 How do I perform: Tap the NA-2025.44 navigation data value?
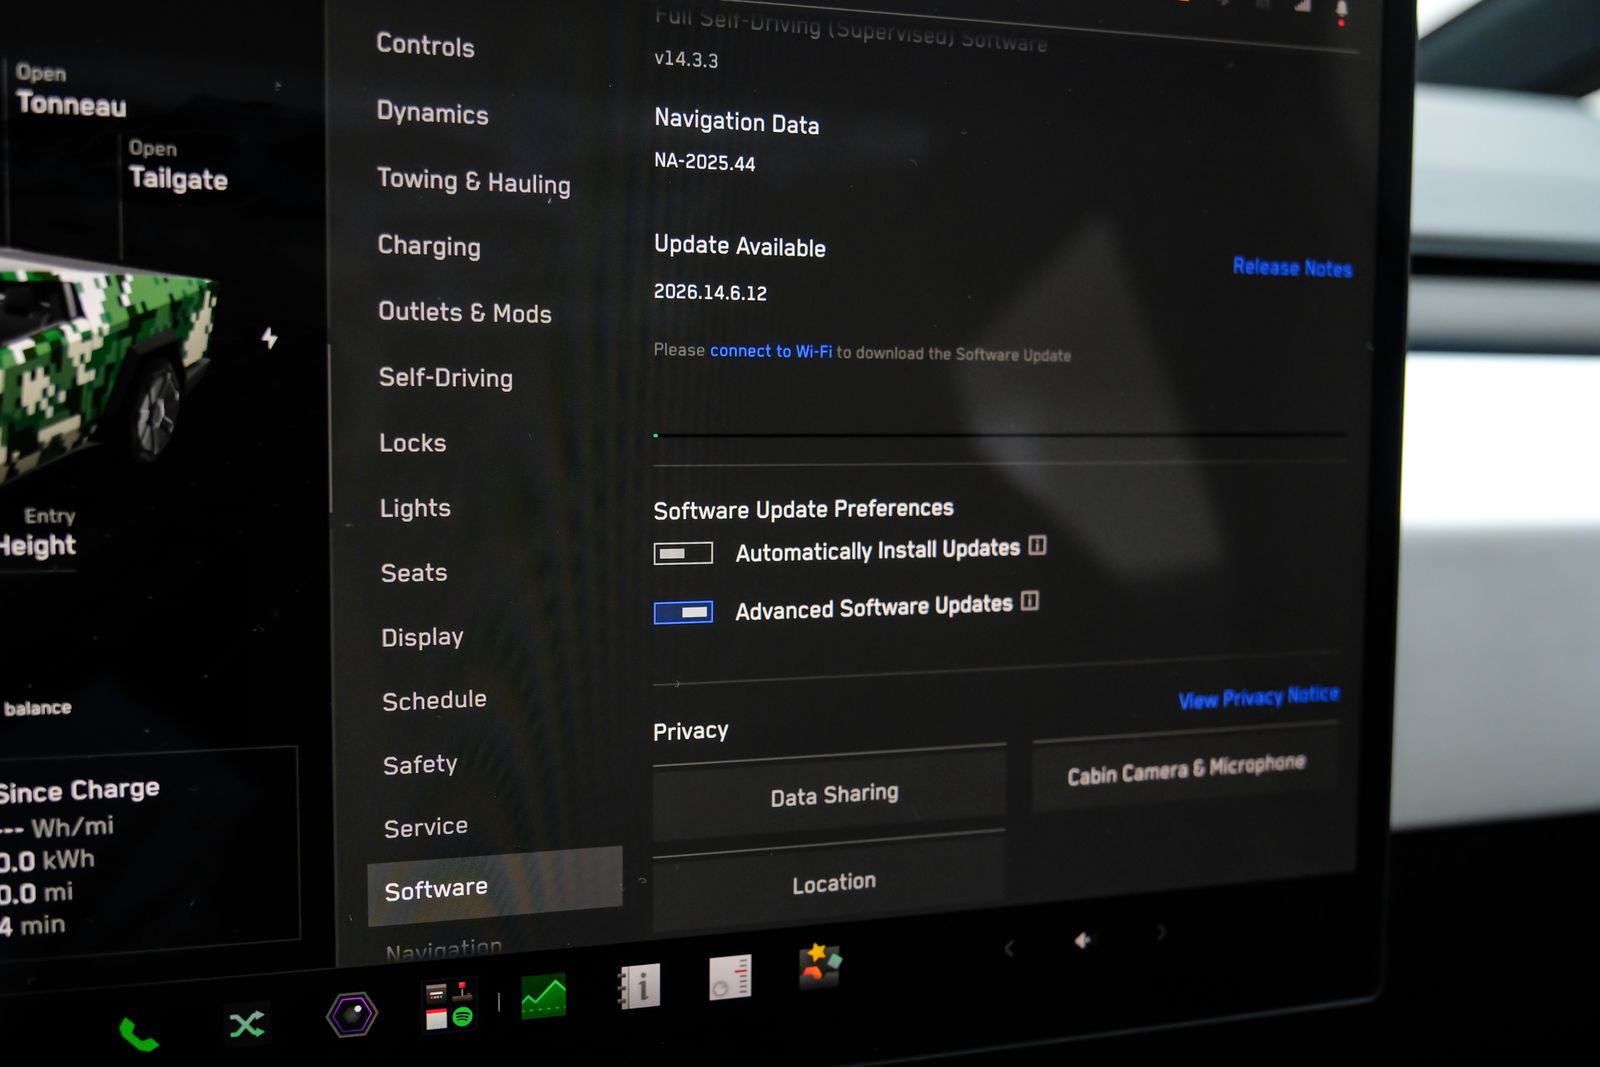coord(705,161)
